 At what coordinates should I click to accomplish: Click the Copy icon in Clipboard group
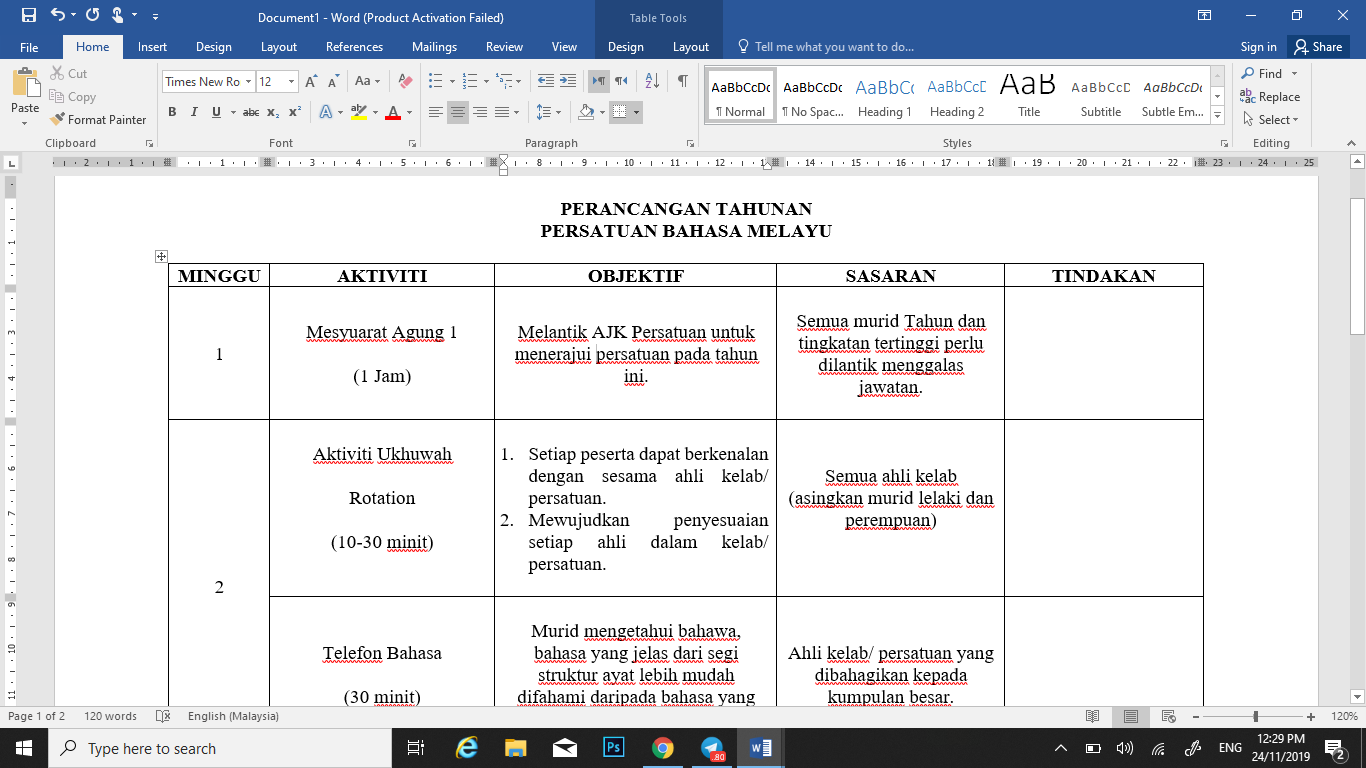click(57, 97)
